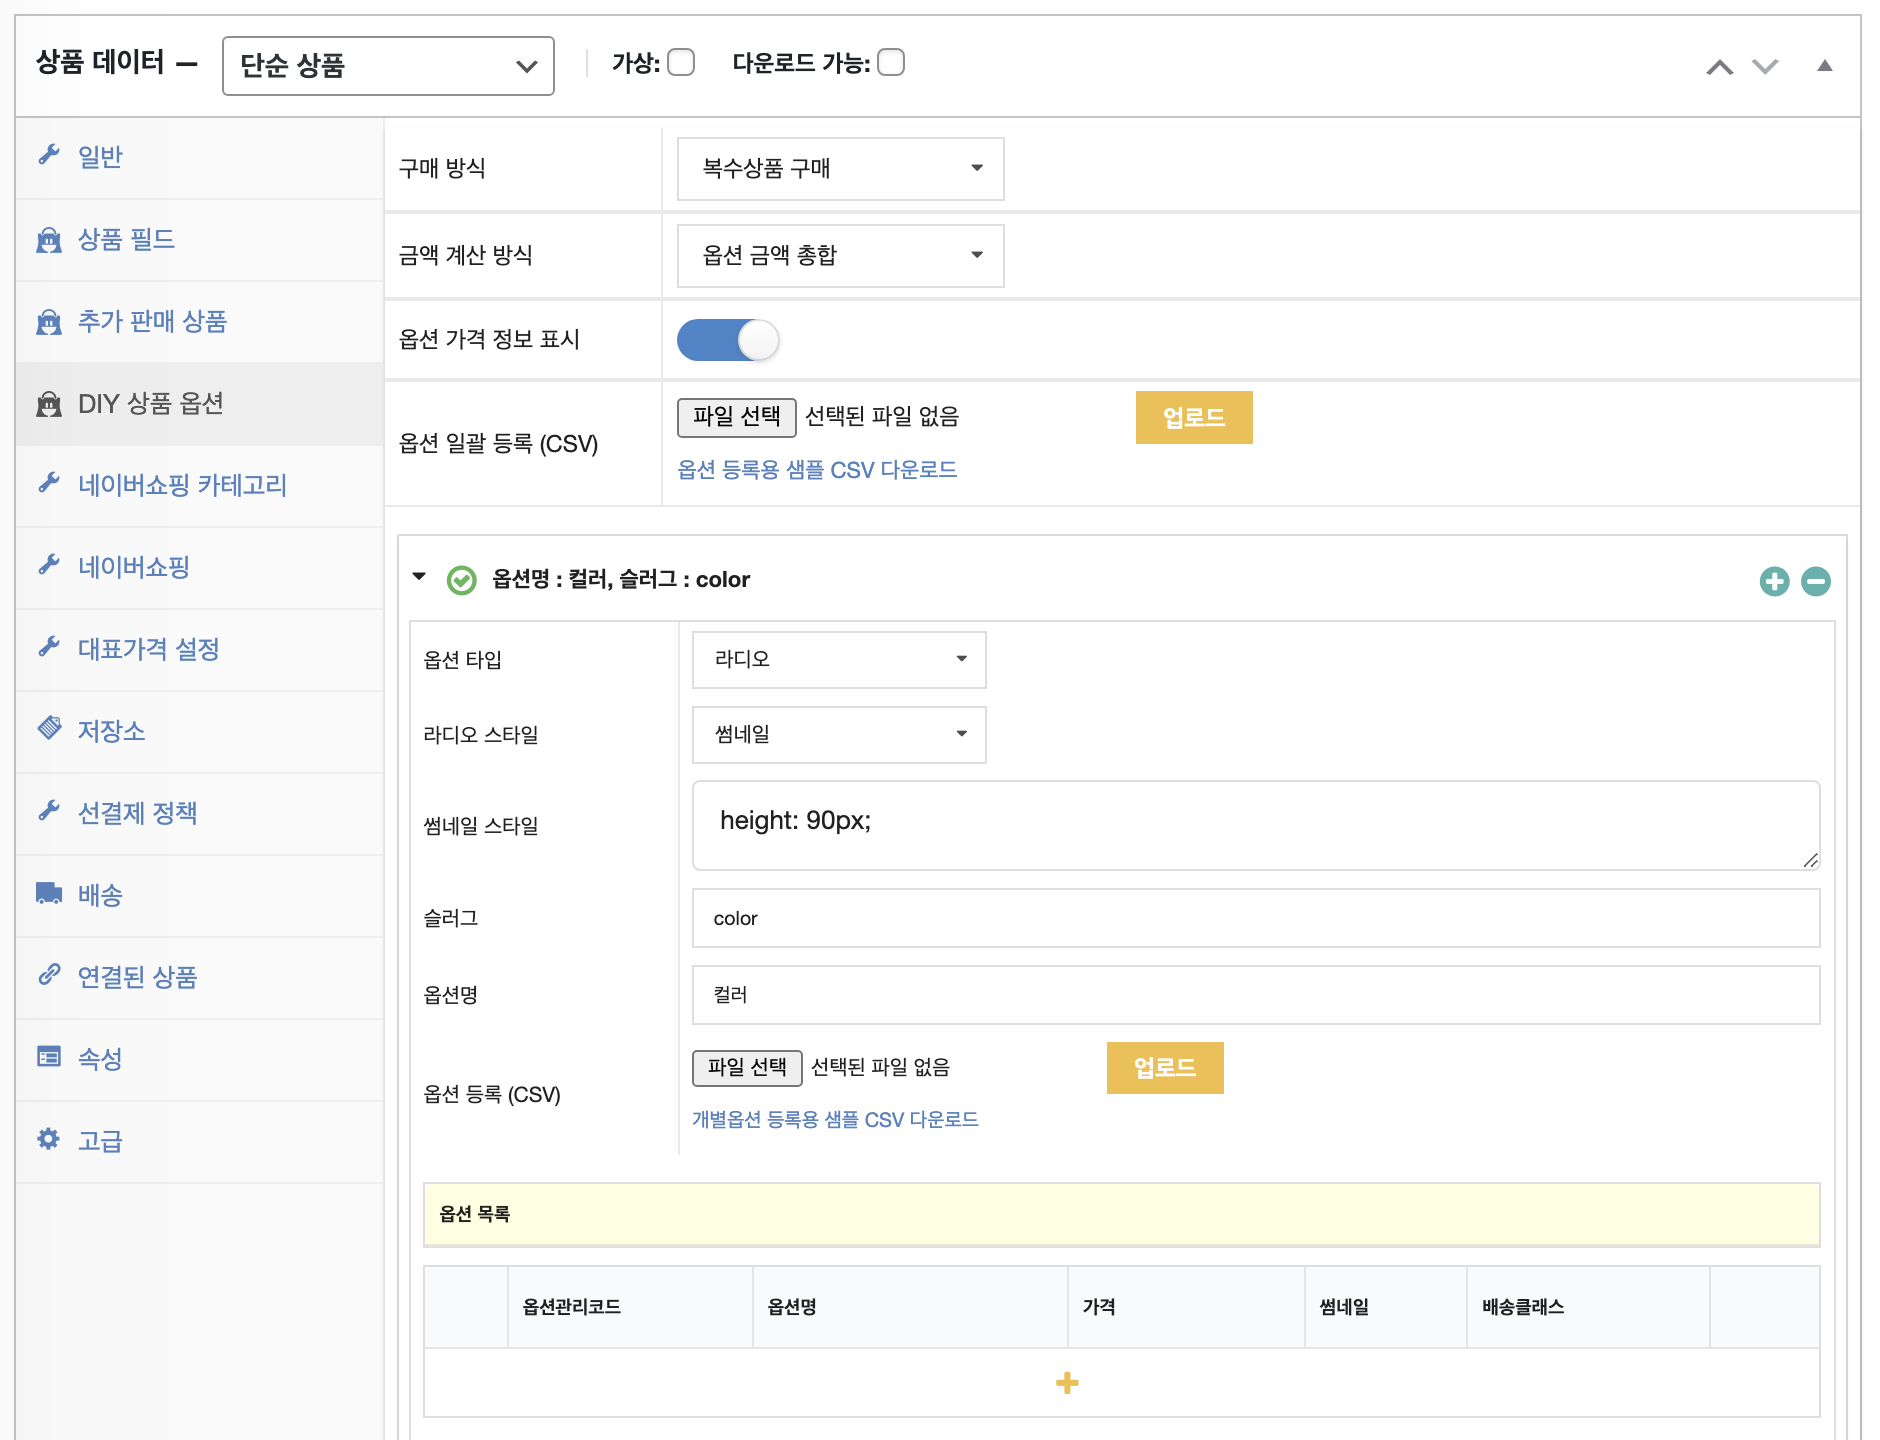Viewport: 1880px width, 1440px height.
Task: Click the green check icon beside 옵션명
Action: (x=461, y=580)
